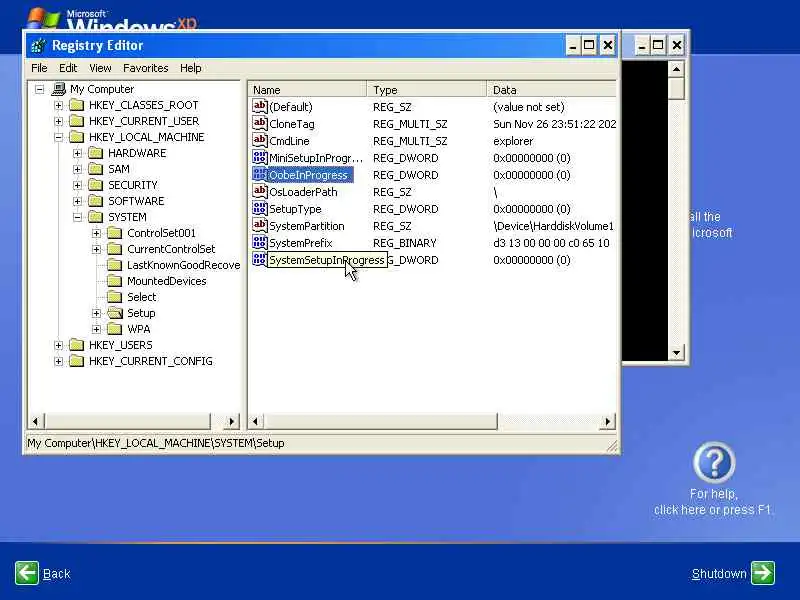Viewport: 800px width, 600px height.
Task: Select the MountedDevices tree key
Action: (x=166, y=281)
